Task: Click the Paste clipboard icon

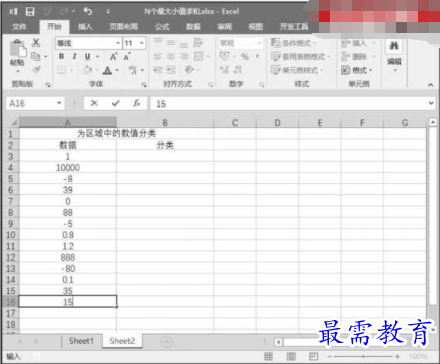Action: (17, 49)
